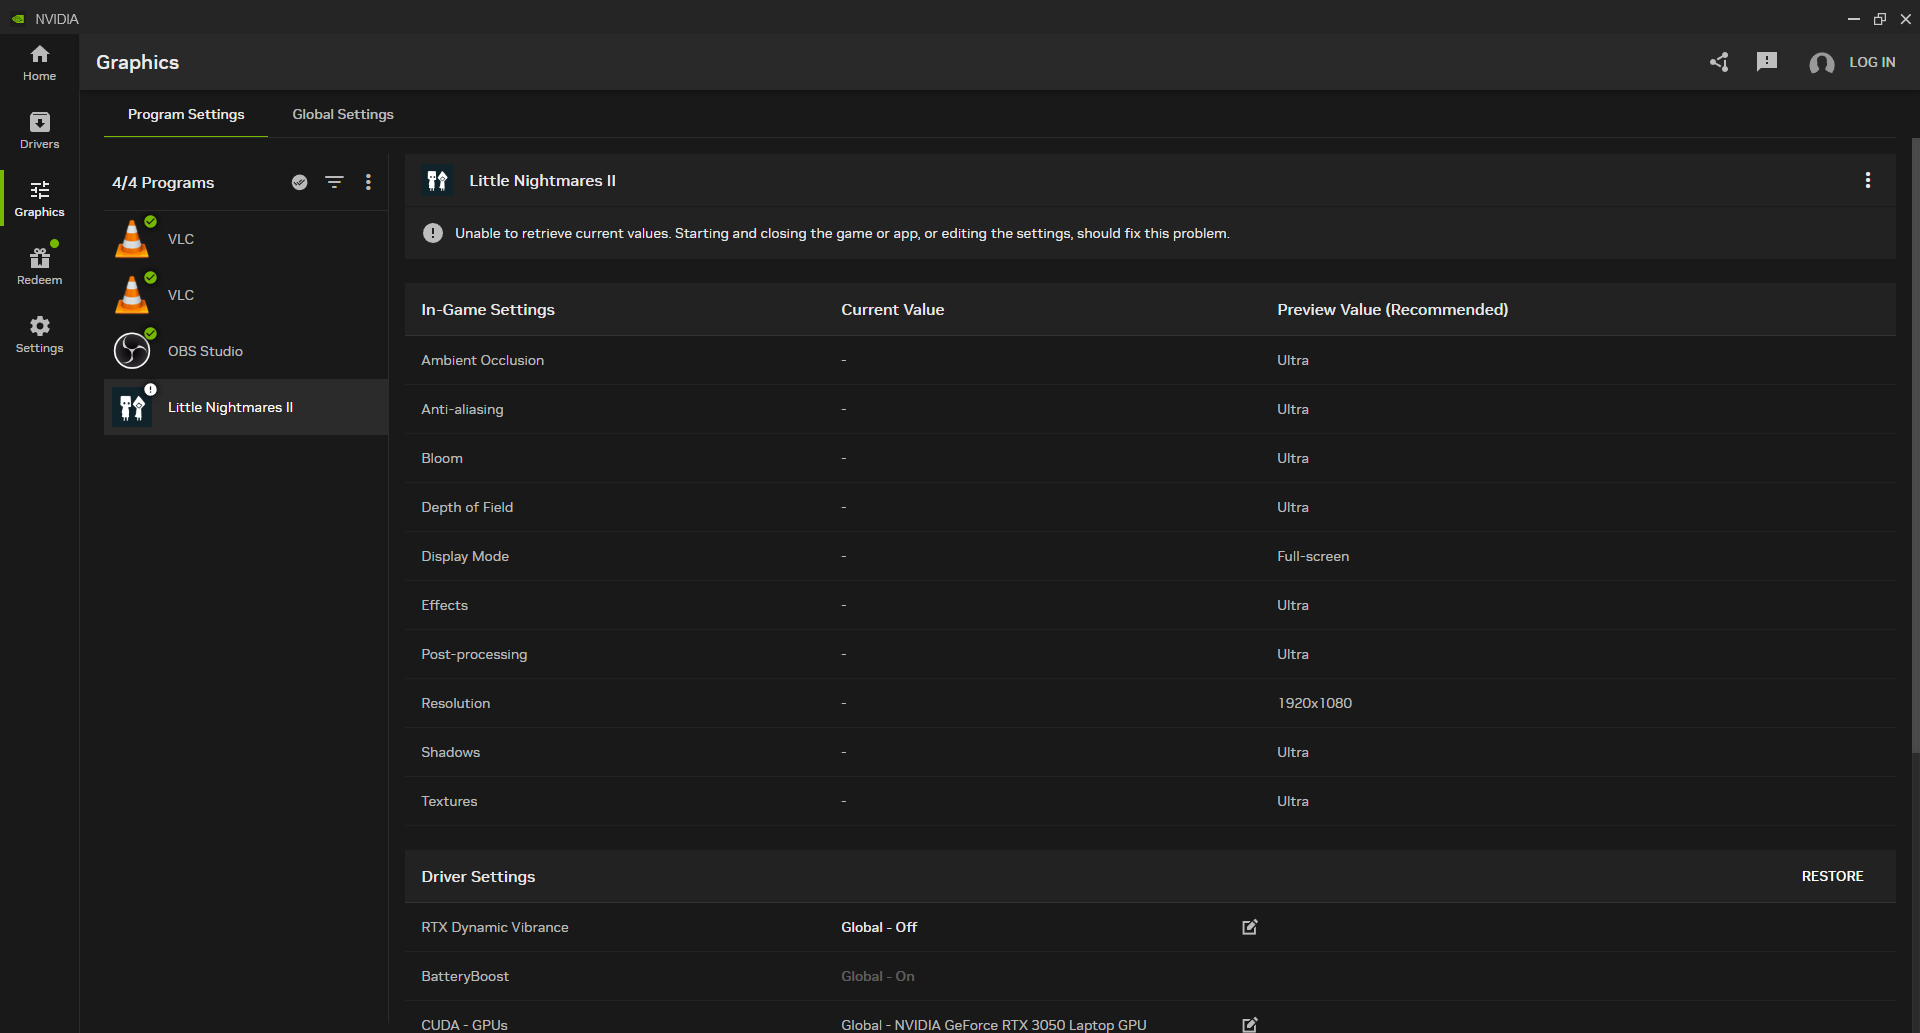
Task: Click the Depth of Field row
Action: coord(1150,507)
